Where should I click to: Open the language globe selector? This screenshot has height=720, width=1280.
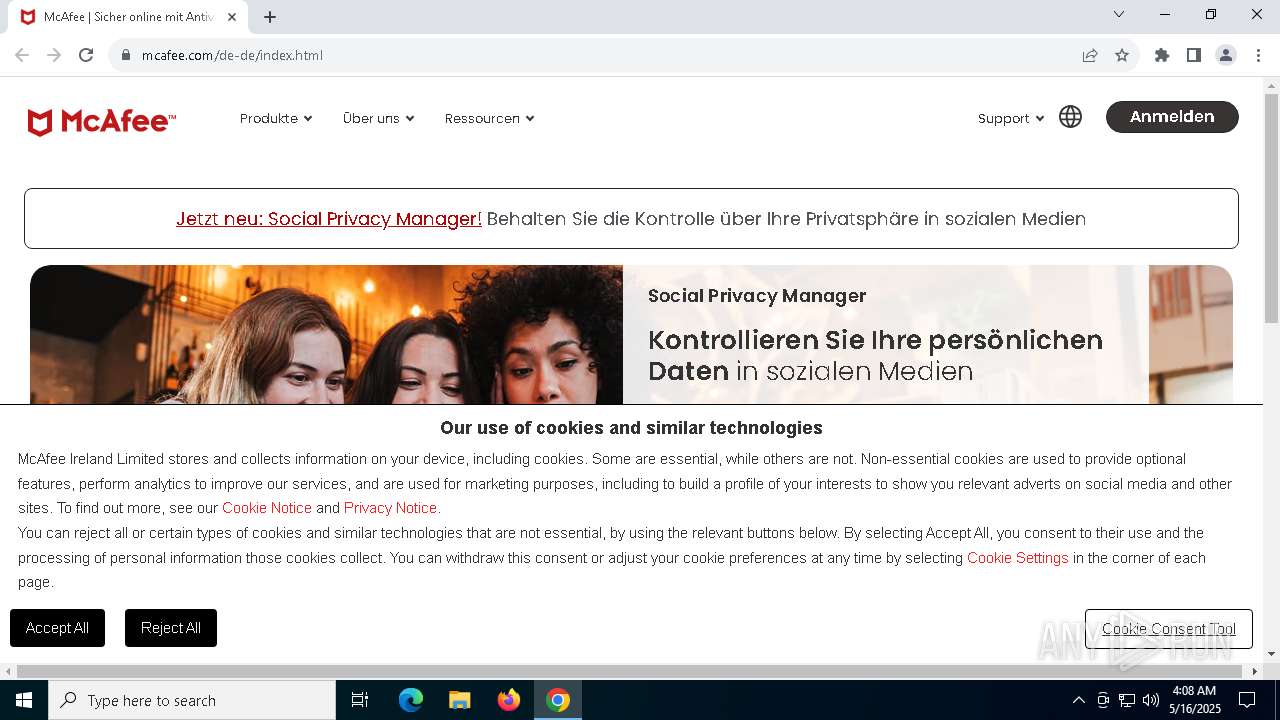[x=1070, y=117]
